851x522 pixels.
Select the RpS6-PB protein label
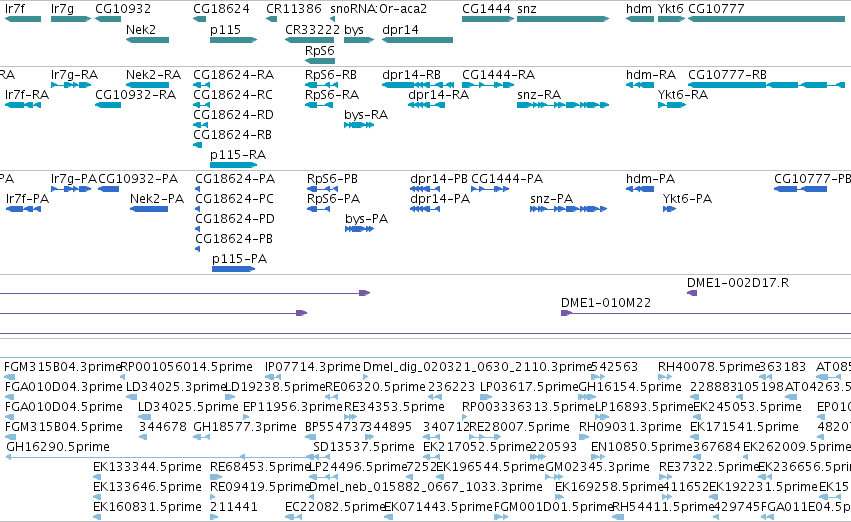(x=332, y=179)
